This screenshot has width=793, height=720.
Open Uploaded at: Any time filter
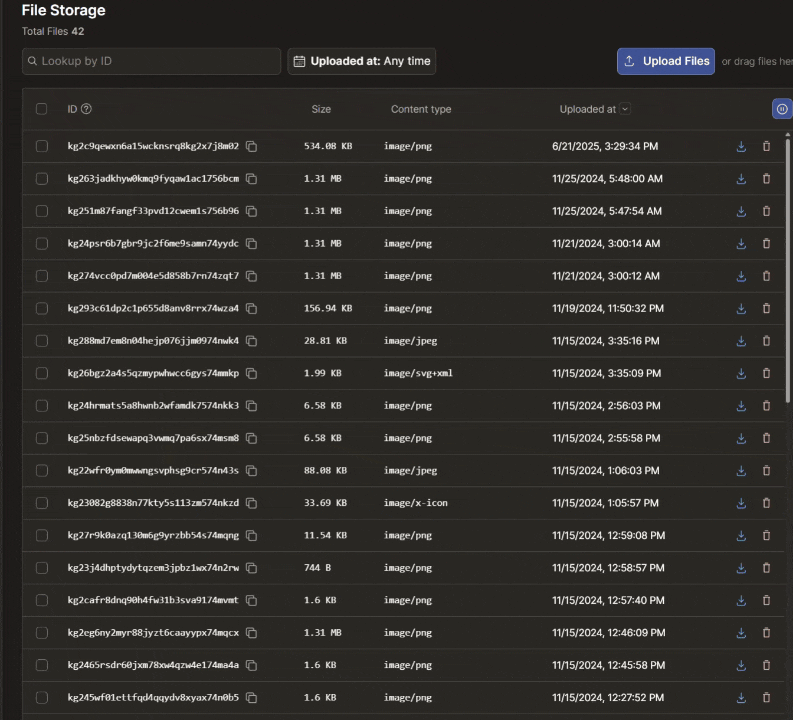(x=362, y=61)
